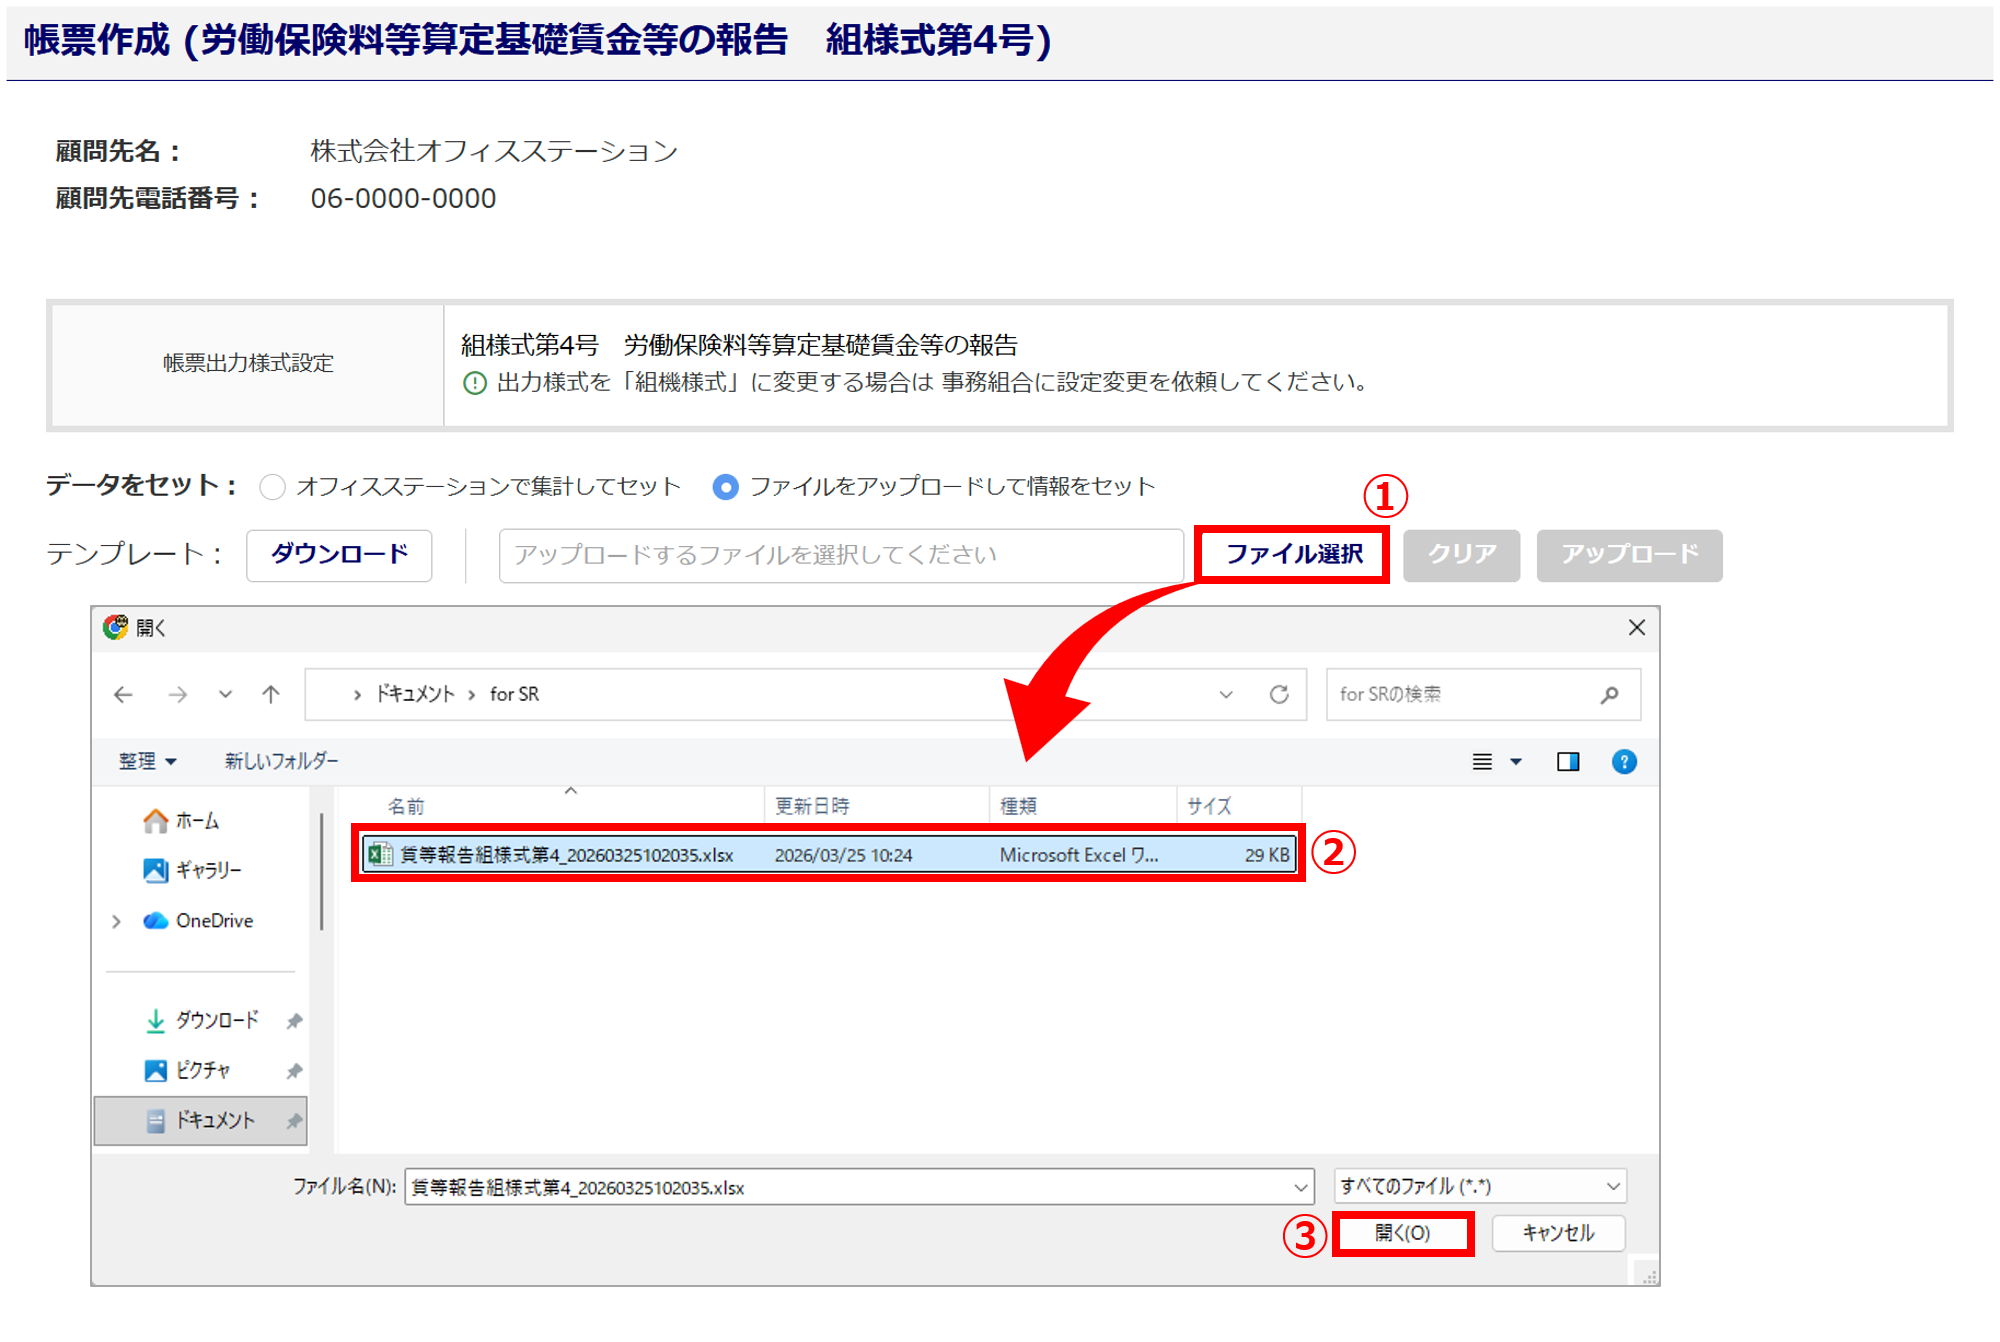Refresh the for SR folder listing
The width and height of the screenshot is (2000, 1342).
(x=1279, y=694)
